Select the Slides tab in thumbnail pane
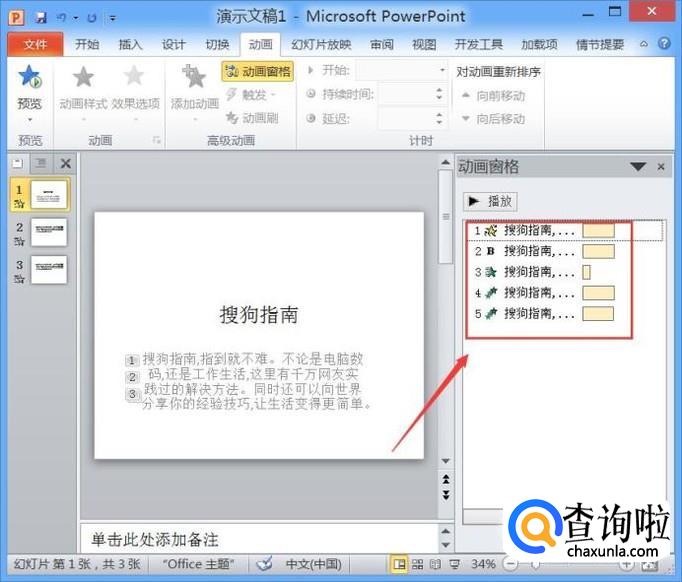 pyautogui.click(x=18, y=164)
